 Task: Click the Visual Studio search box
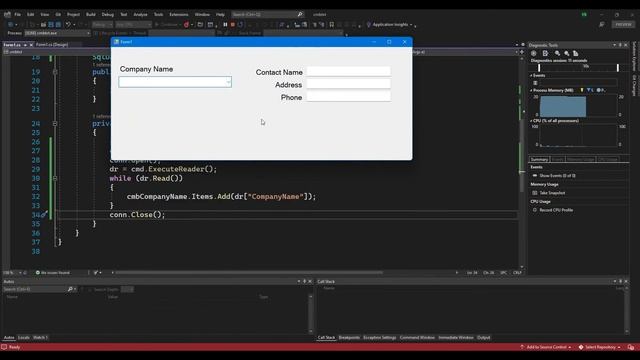(x=267, y=14)
